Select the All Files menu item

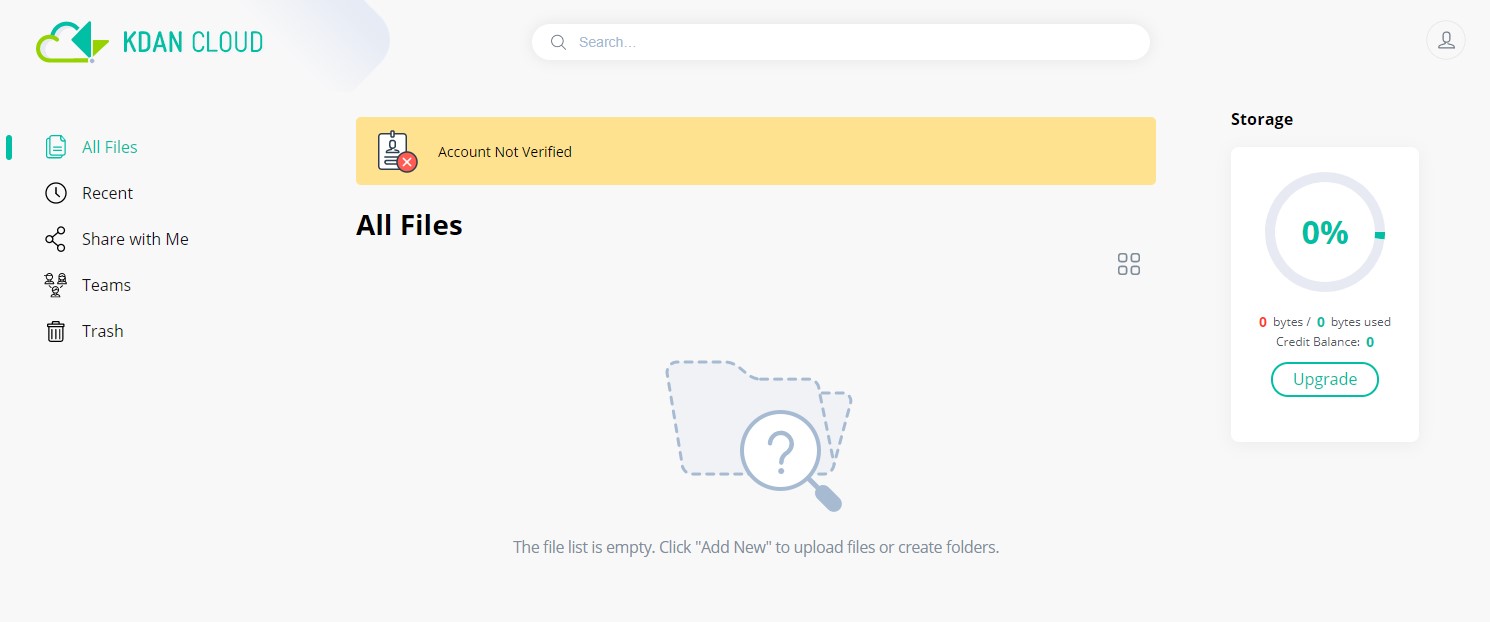110,147
